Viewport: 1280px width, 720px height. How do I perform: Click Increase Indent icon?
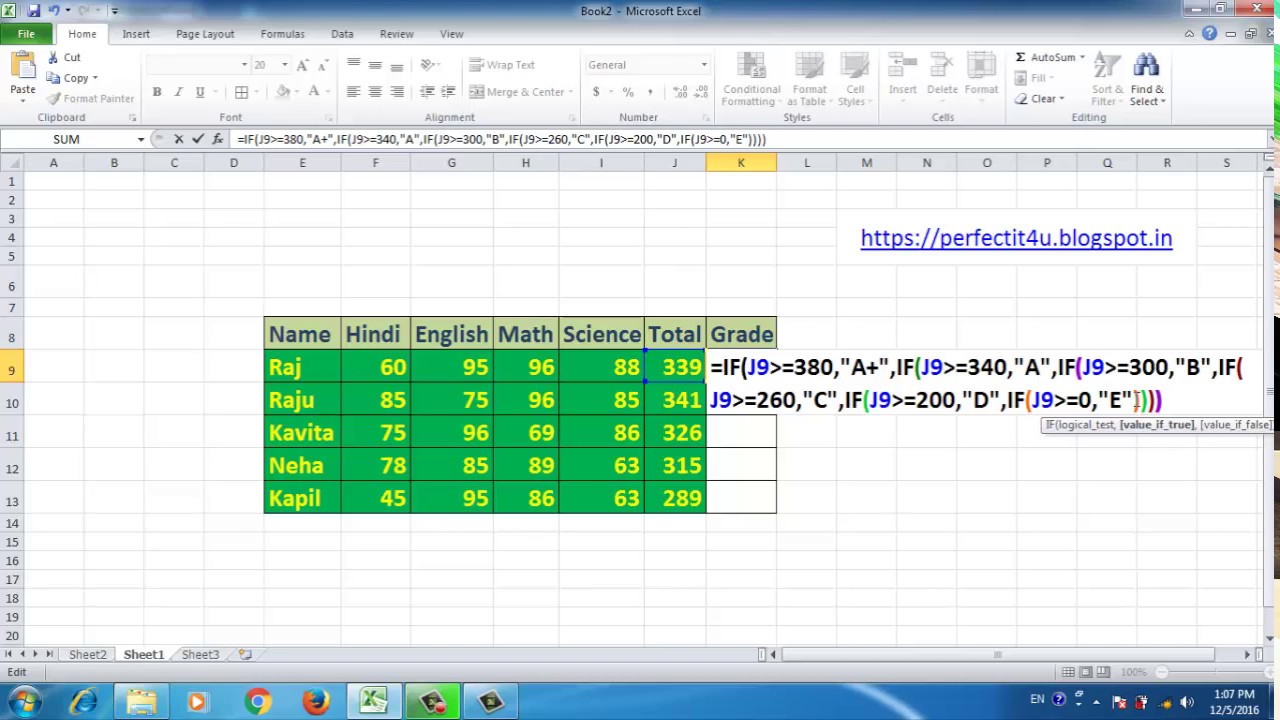pos(448,92)
